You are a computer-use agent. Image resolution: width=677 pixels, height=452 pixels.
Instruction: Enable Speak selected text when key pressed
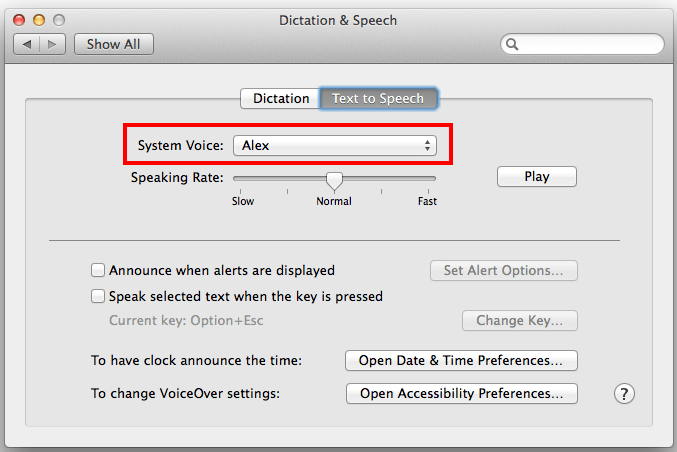point(98,296)
